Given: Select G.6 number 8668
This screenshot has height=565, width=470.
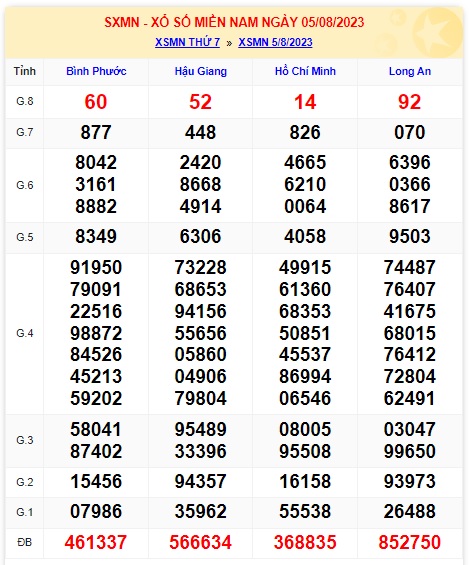Looking at the screenshot, I should [x=200, y=184].
